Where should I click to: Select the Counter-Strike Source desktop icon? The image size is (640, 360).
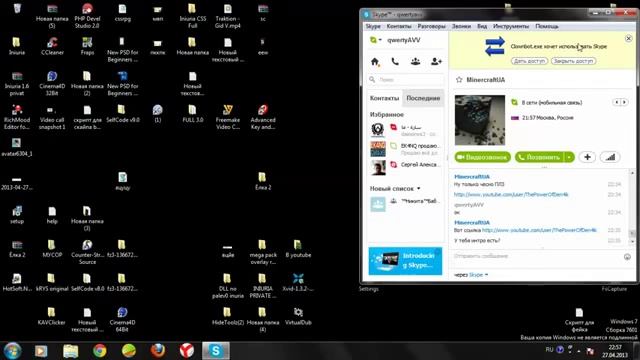point(87,252)
